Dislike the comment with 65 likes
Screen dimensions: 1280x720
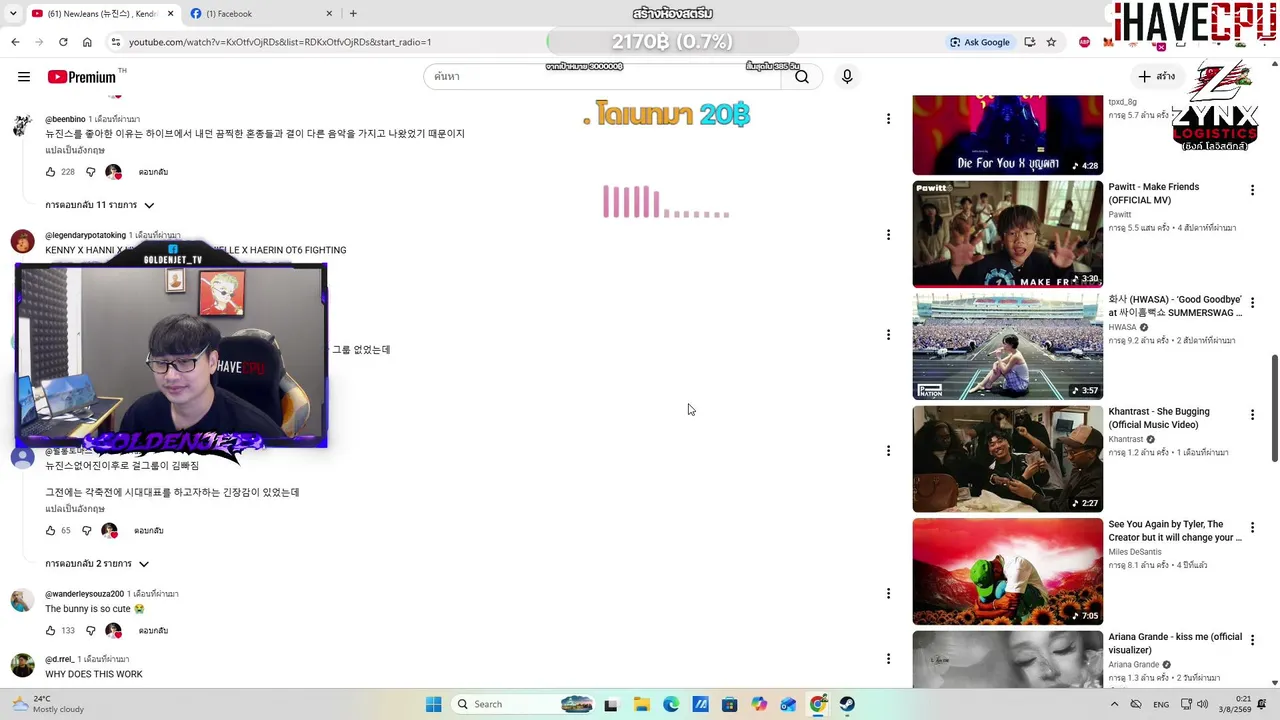[86, 531]
